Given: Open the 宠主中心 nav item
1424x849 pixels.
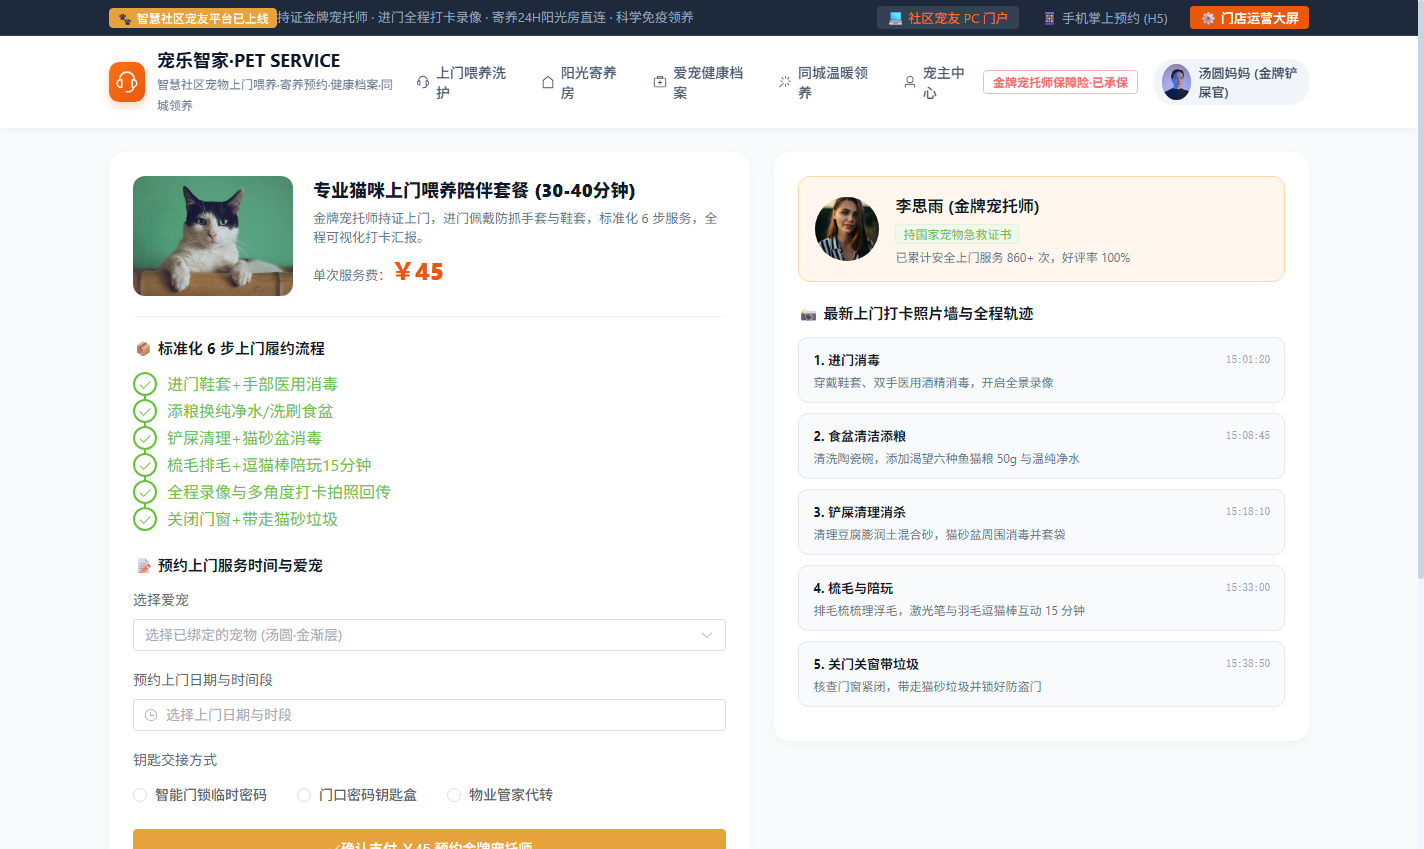Looking at the screenshot, I should (x=936, y=82).
